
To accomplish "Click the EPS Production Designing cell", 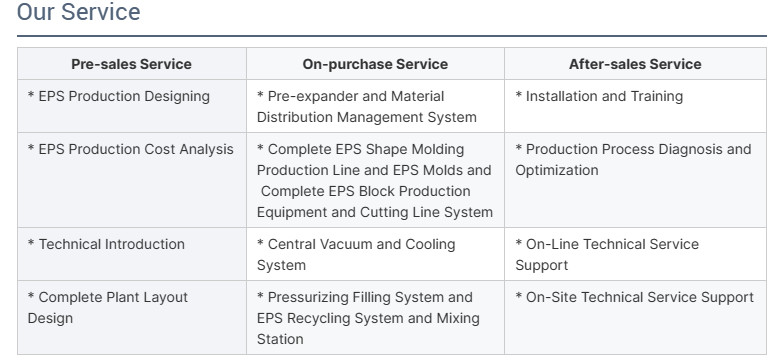I will pyautogui.click(x=131, y=106).
